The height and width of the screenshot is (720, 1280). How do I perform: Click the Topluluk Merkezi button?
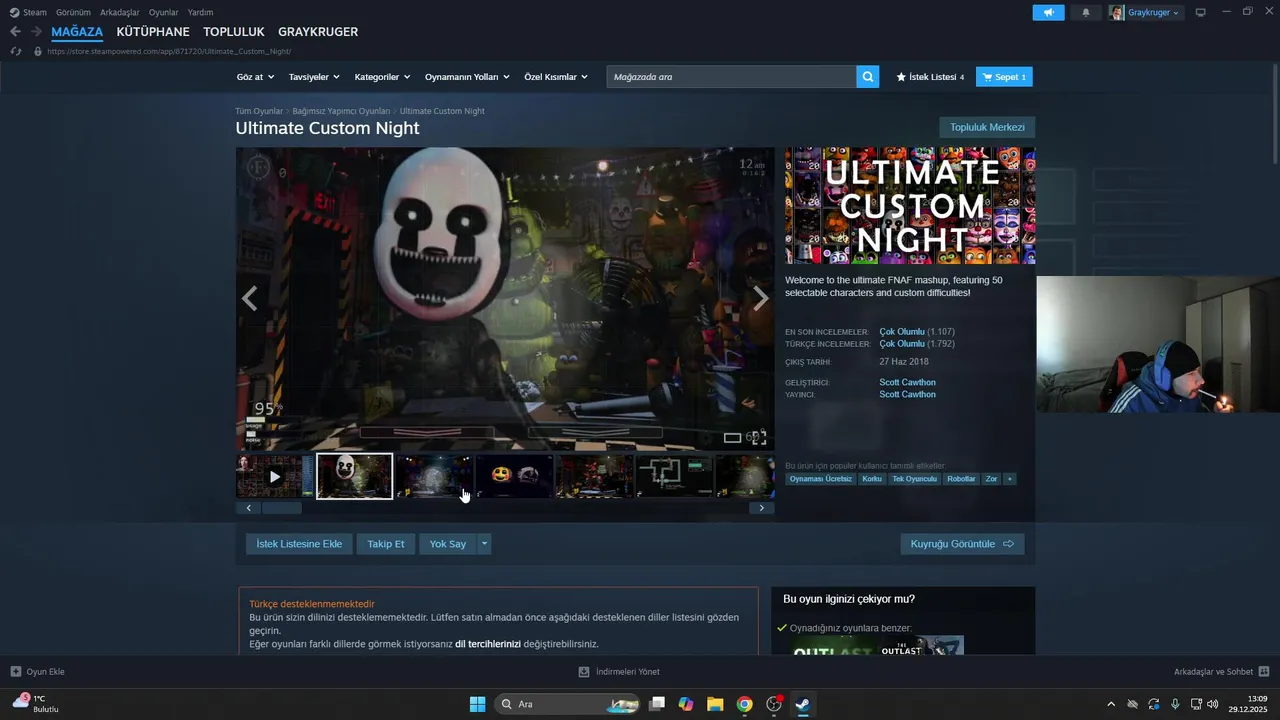pyautogui.click(x=987, y=127)
